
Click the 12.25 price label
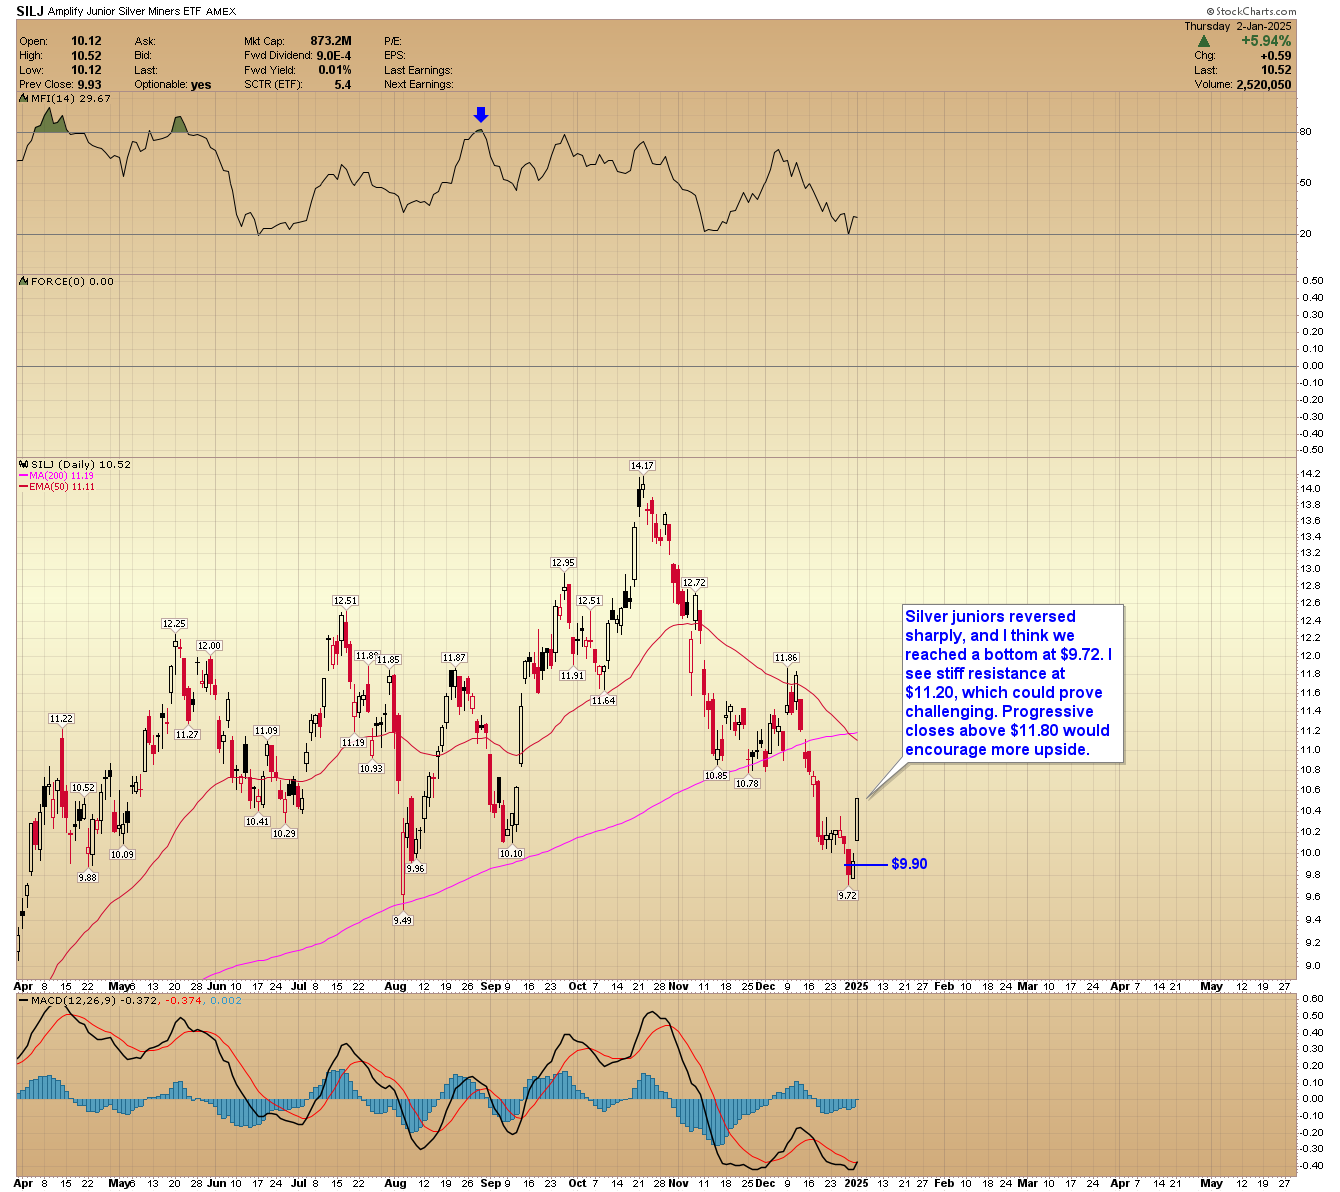175,624
